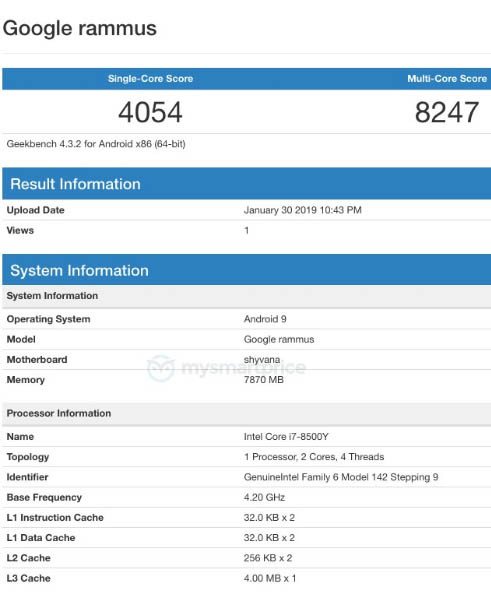Click the Google rammus page title
The image size is (491, 604).
80,29
